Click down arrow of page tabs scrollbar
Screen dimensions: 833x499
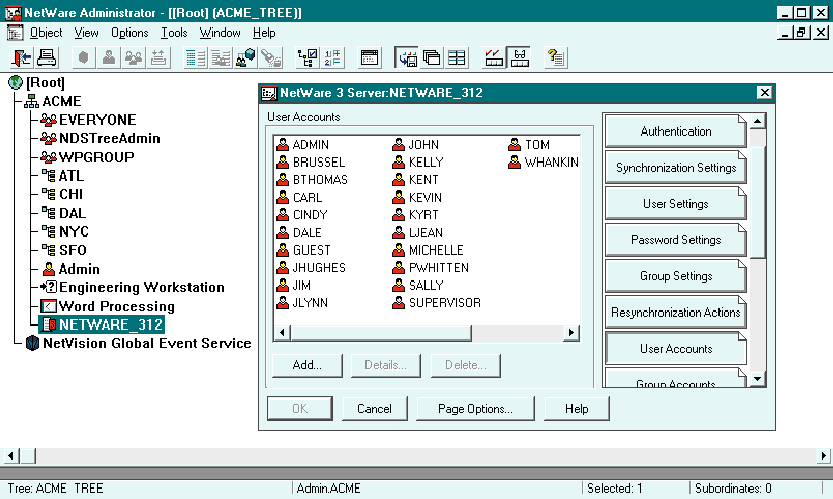(758, 379)
